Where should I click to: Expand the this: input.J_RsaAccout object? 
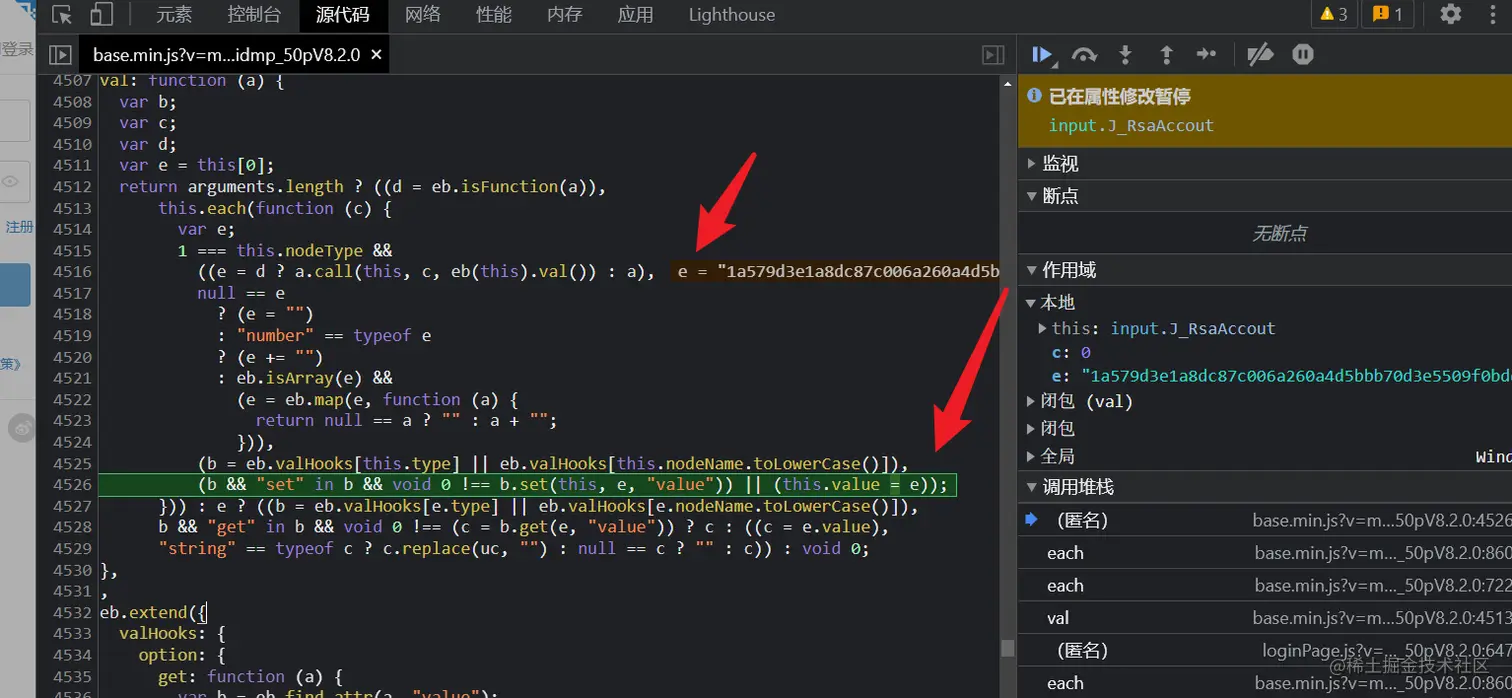[1043, 328]
